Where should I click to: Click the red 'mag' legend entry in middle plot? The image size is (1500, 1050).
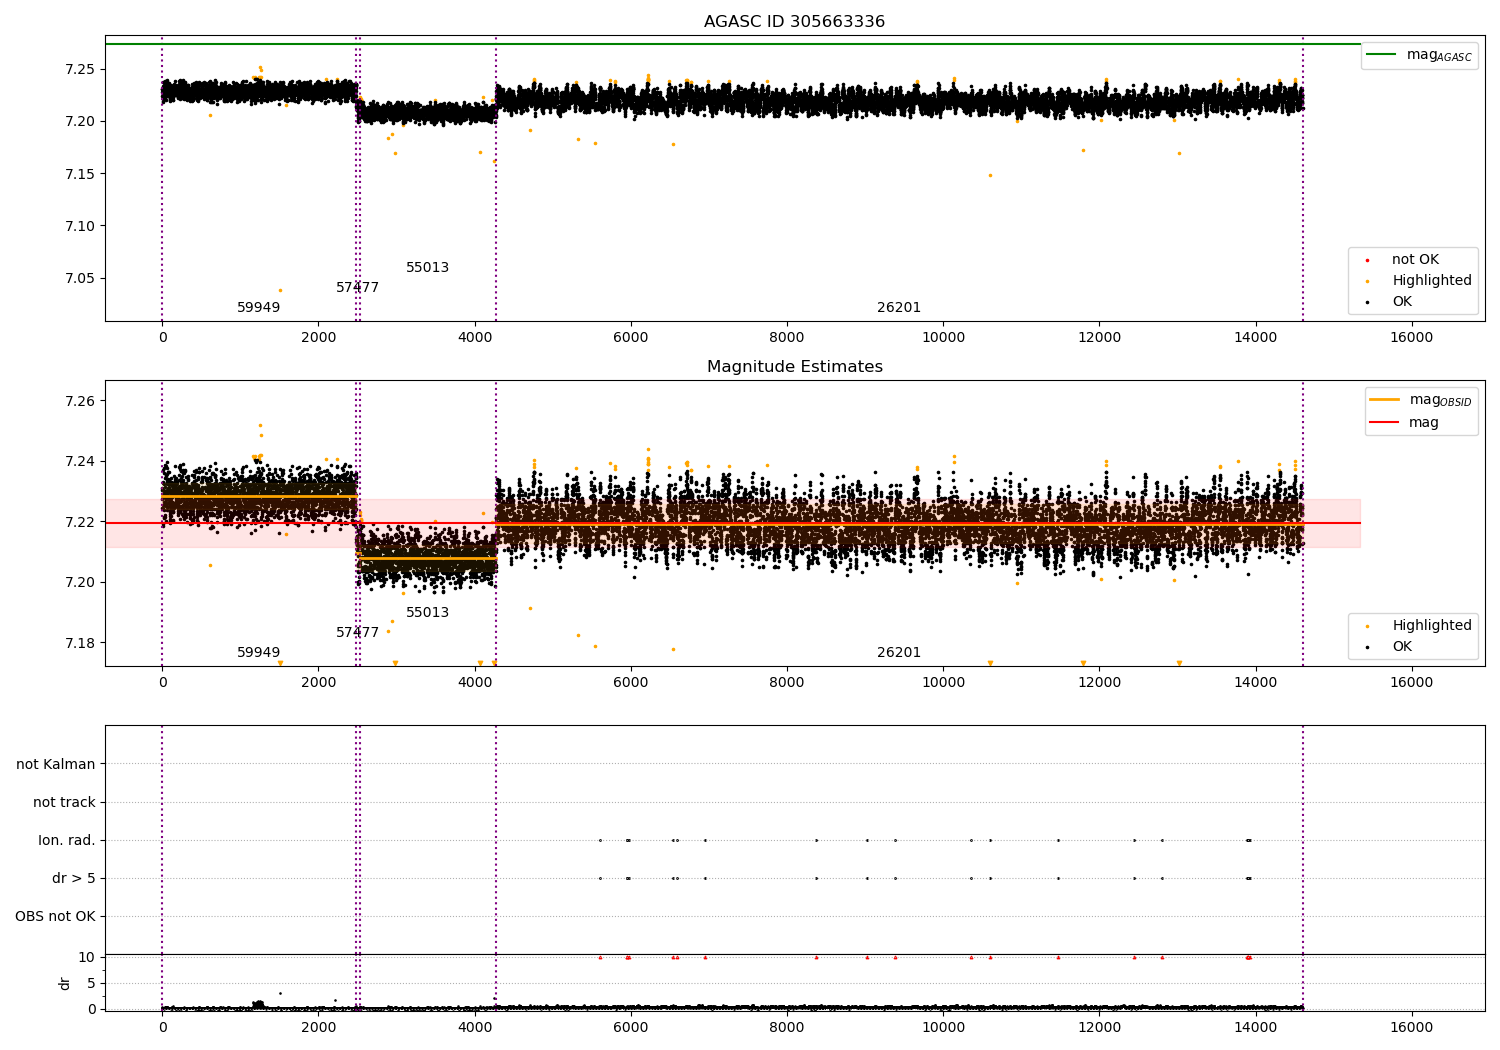point(1423,423)
